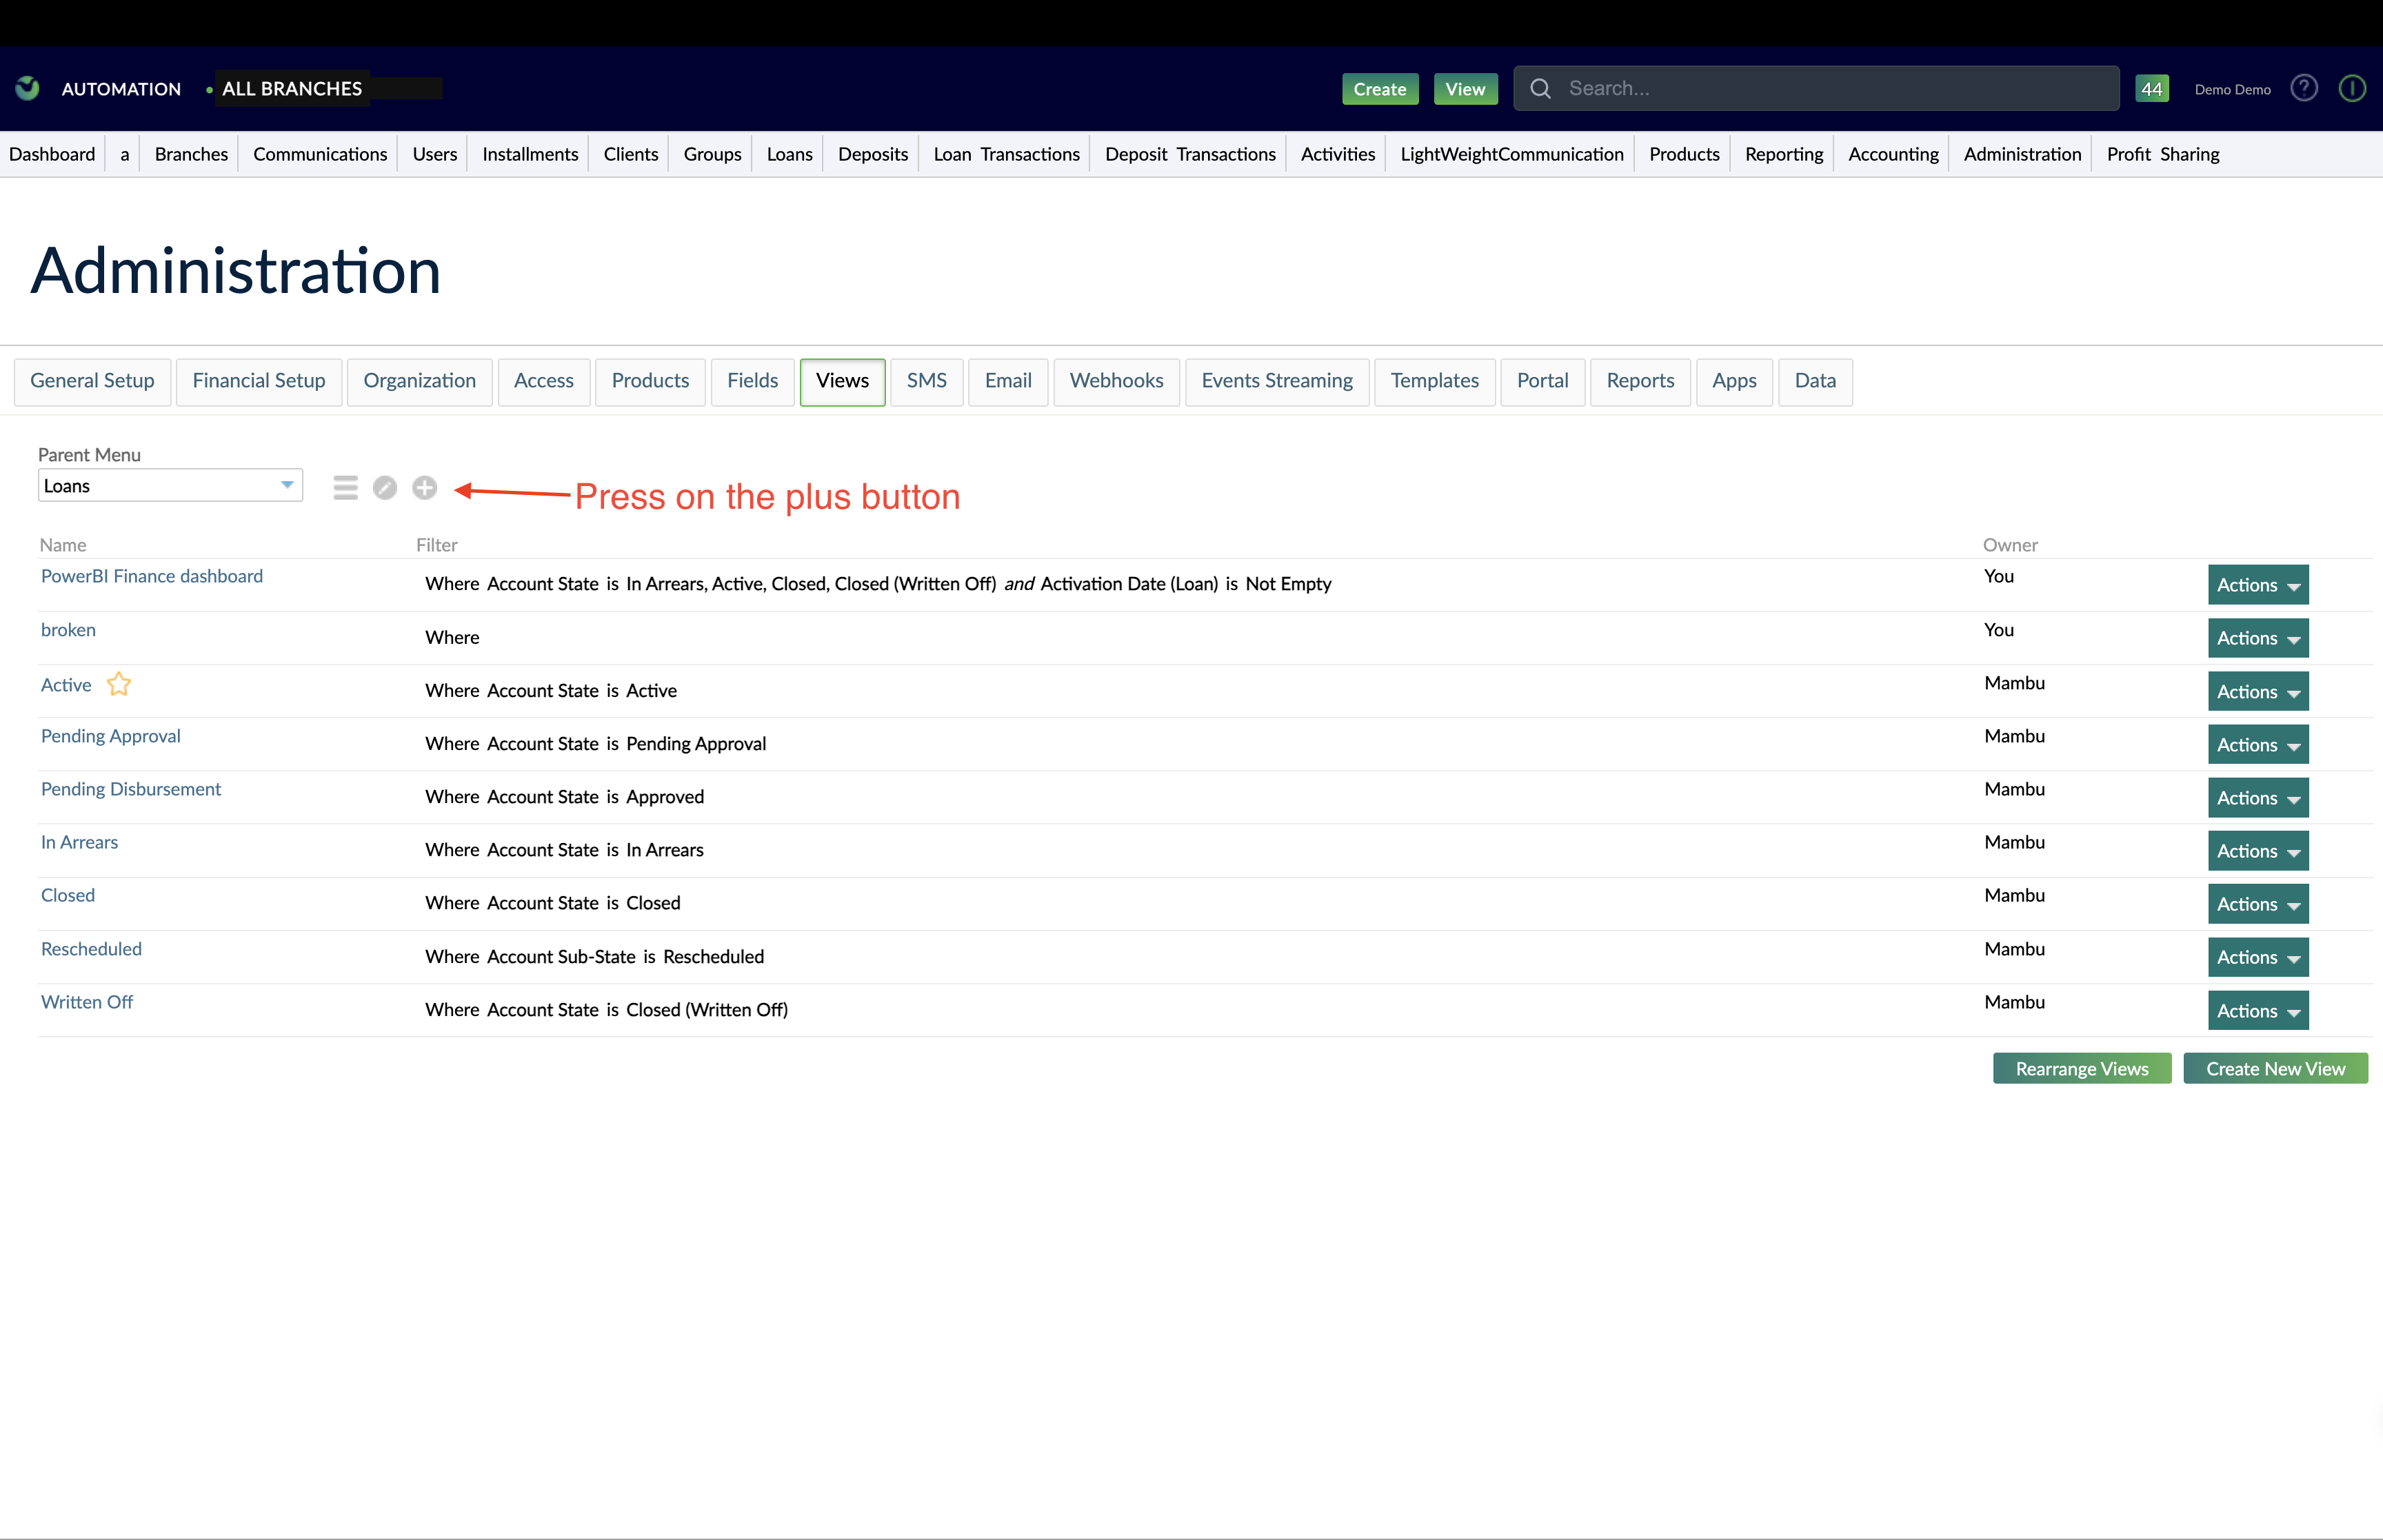The height and width of the screenshot is (1540, 2383).
Task: Click the list icon next to Parent Menu
Action: [345, 487]
